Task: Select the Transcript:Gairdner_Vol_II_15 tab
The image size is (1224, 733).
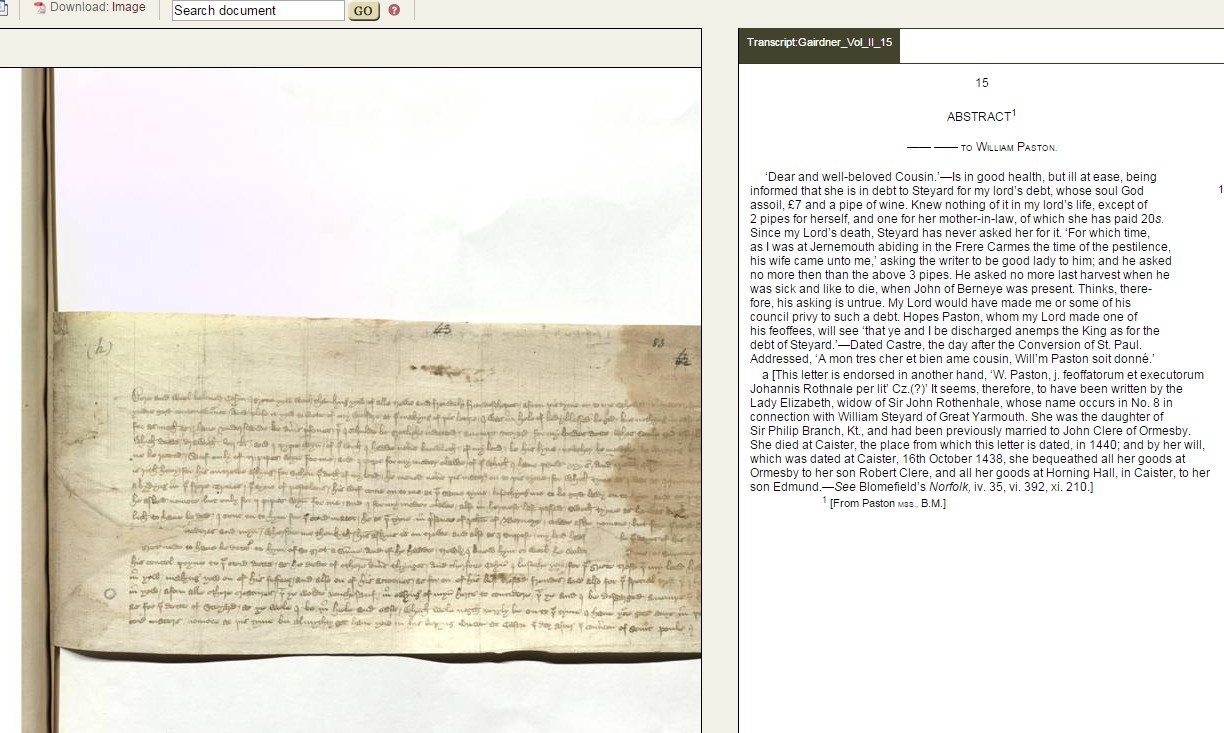Action: [x=819, y=43]
